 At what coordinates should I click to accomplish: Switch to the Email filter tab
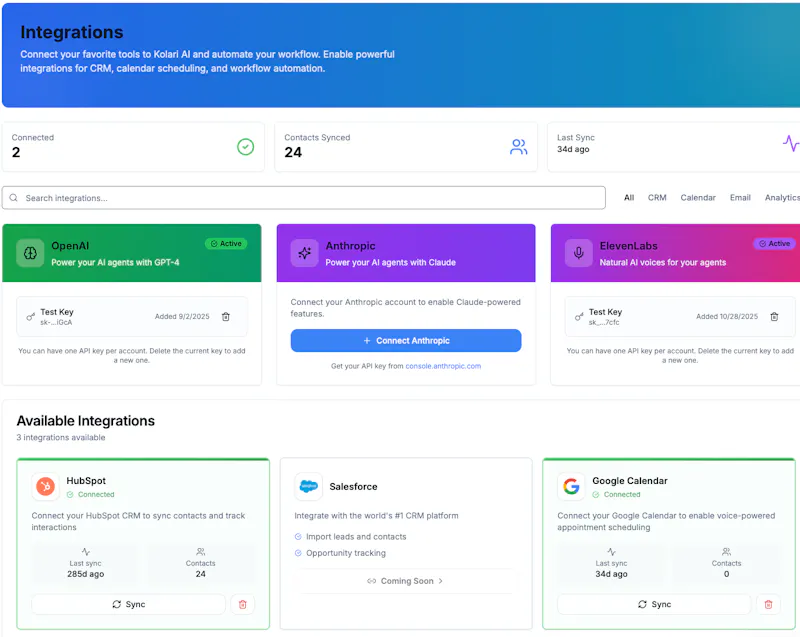(740, 198)
